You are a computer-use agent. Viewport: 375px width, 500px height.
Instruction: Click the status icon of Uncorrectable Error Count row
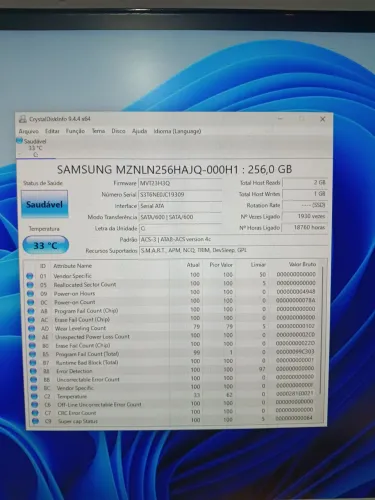33,380
